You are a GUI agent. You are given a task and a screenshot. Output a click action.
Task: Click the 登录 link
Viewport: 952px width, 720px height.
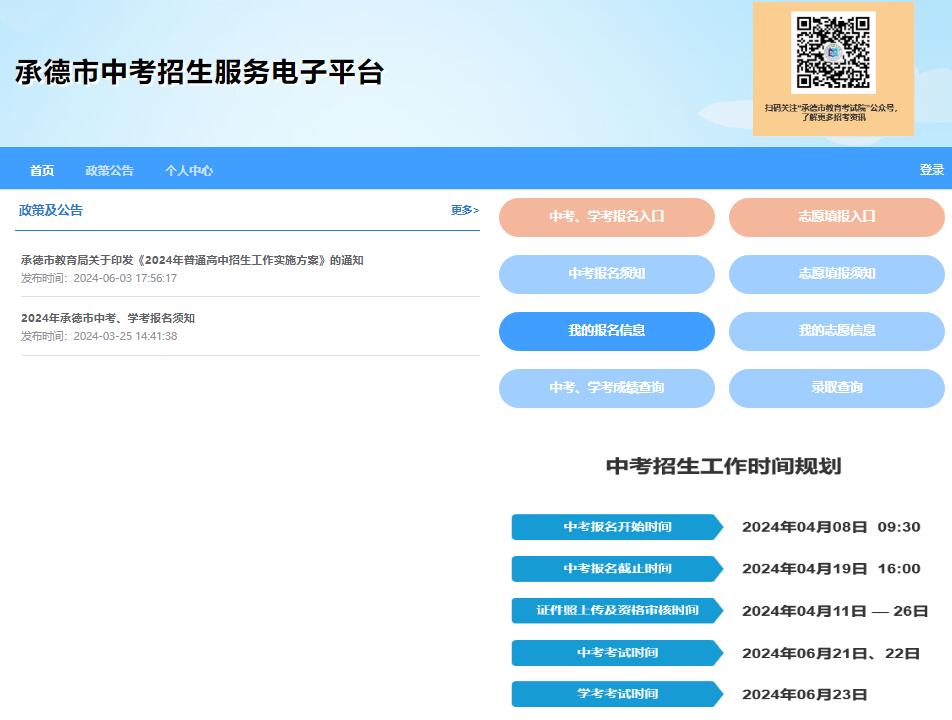(x=931, y=170)
